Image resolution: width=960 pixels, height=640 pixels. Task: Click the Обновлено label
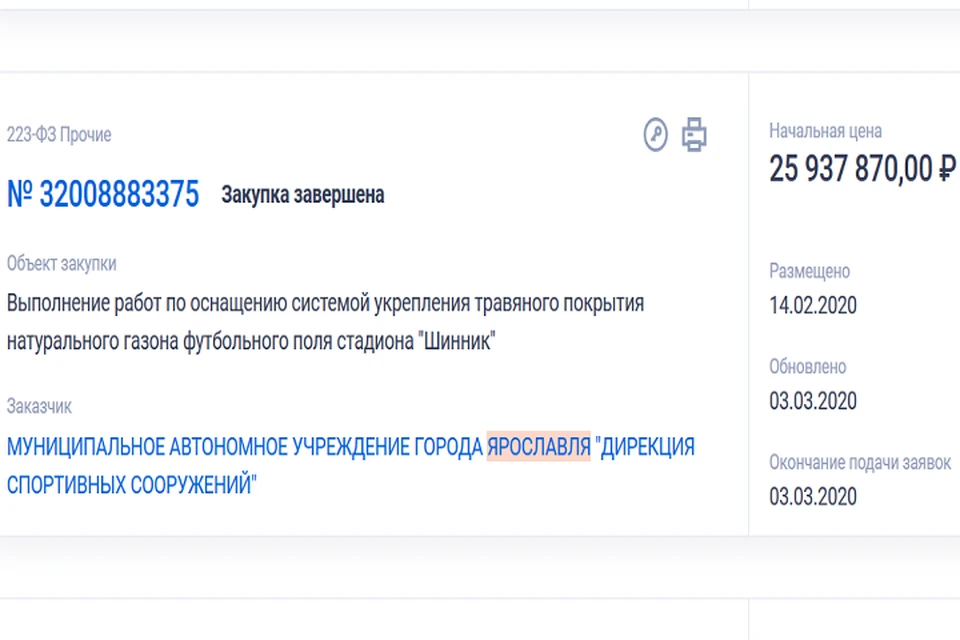(808, 366)
